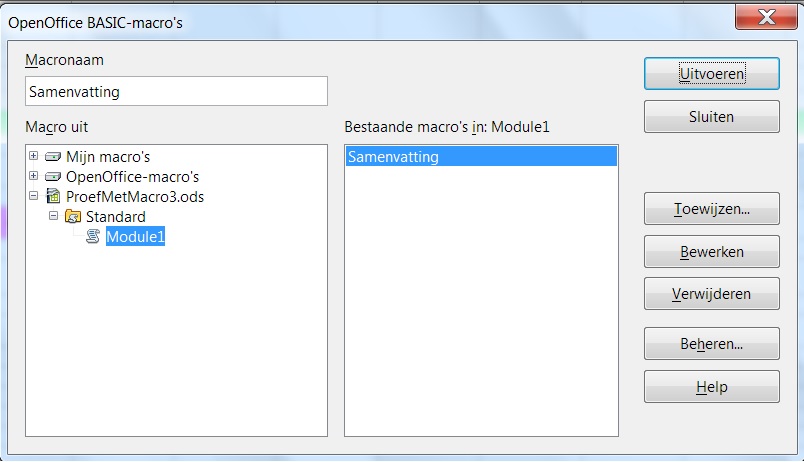Run the macro with Uitvoeren button
This screenshot has width=804, height=462.
pyautogui.click(x=711, y=73)
